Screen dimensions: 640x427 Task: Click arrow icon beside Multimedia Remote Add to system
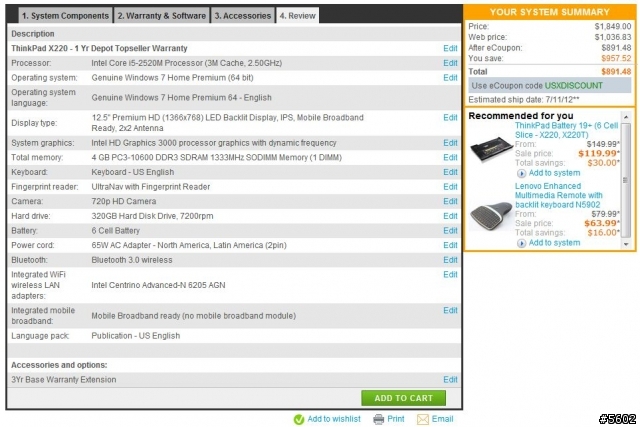pos(521,243)
